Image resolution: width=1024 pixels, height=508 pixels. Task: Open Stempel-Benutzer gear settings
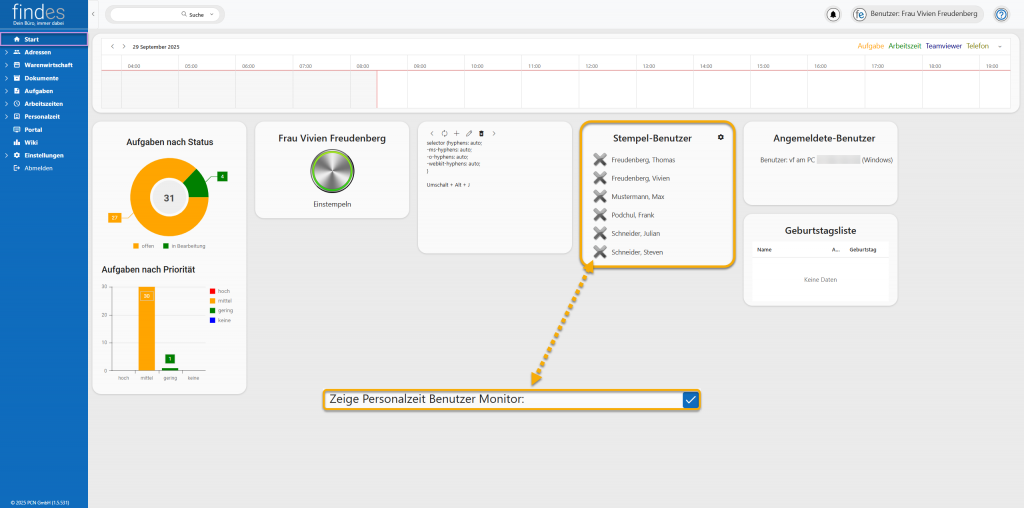tap(720, 137)
